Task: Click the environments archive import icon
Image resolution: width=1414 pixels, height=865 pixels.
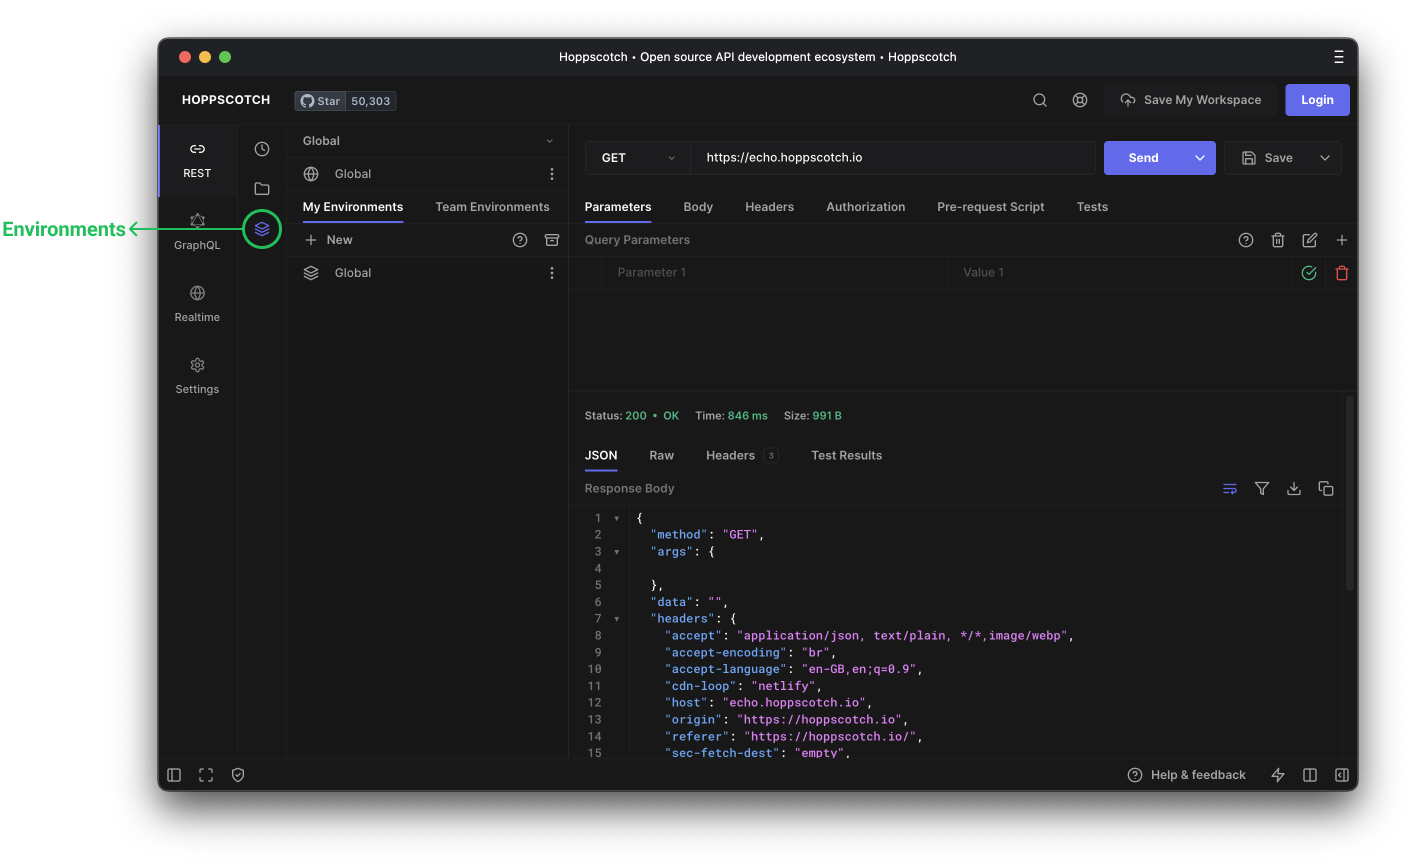Action: coord(552,240)
